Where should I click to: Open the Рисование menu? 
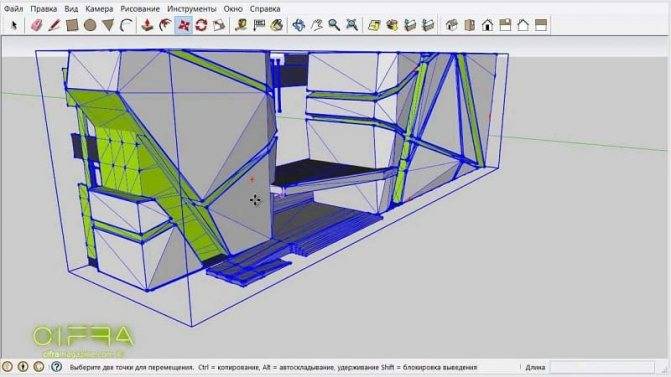point(140,9)
